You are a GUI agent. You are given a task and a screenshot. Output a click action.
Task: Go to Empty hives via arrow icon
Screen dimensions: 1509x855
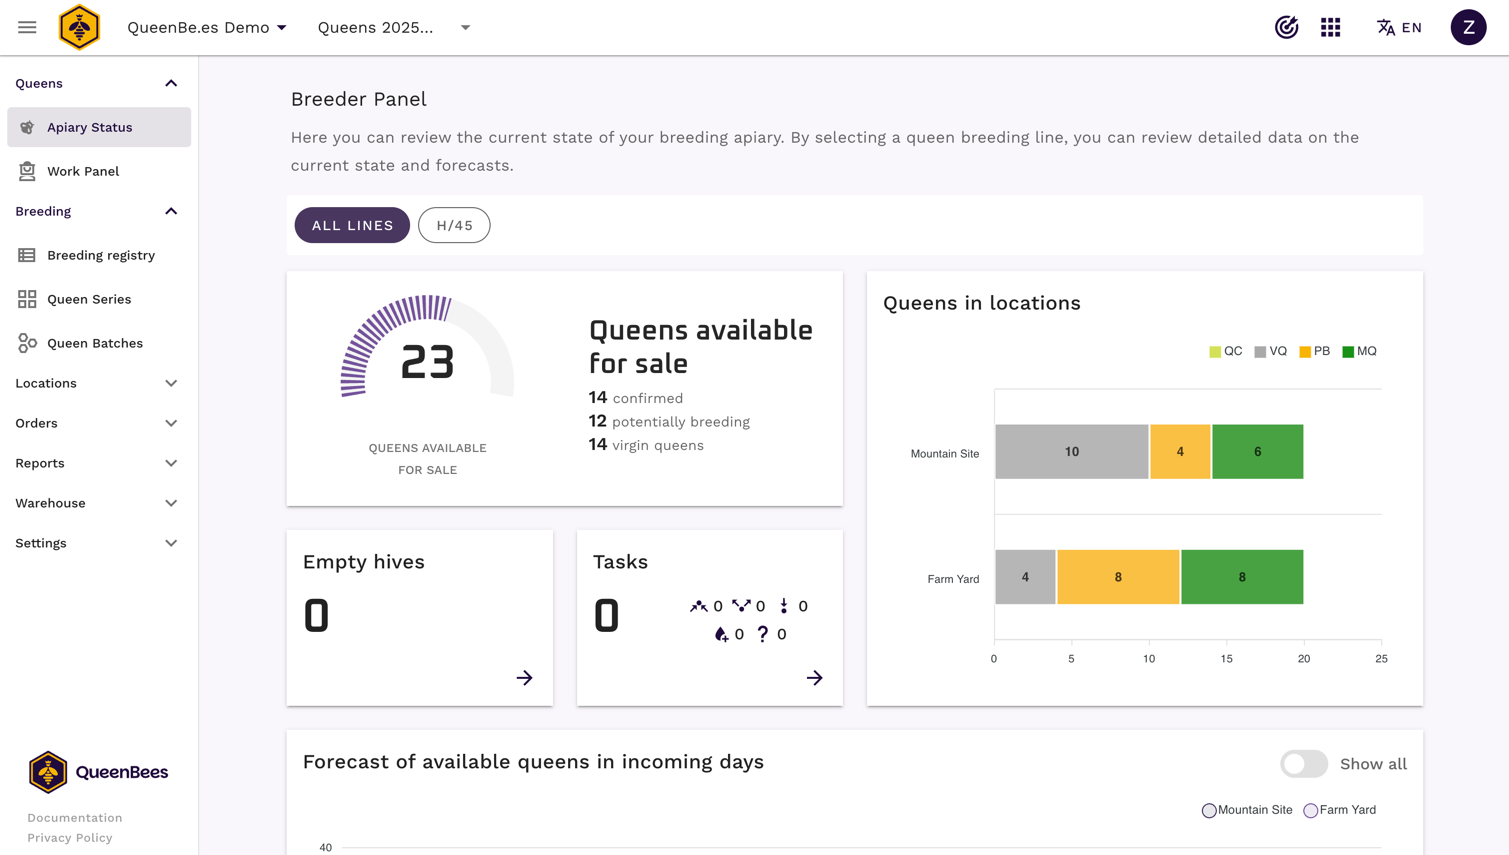click(524, 678)
